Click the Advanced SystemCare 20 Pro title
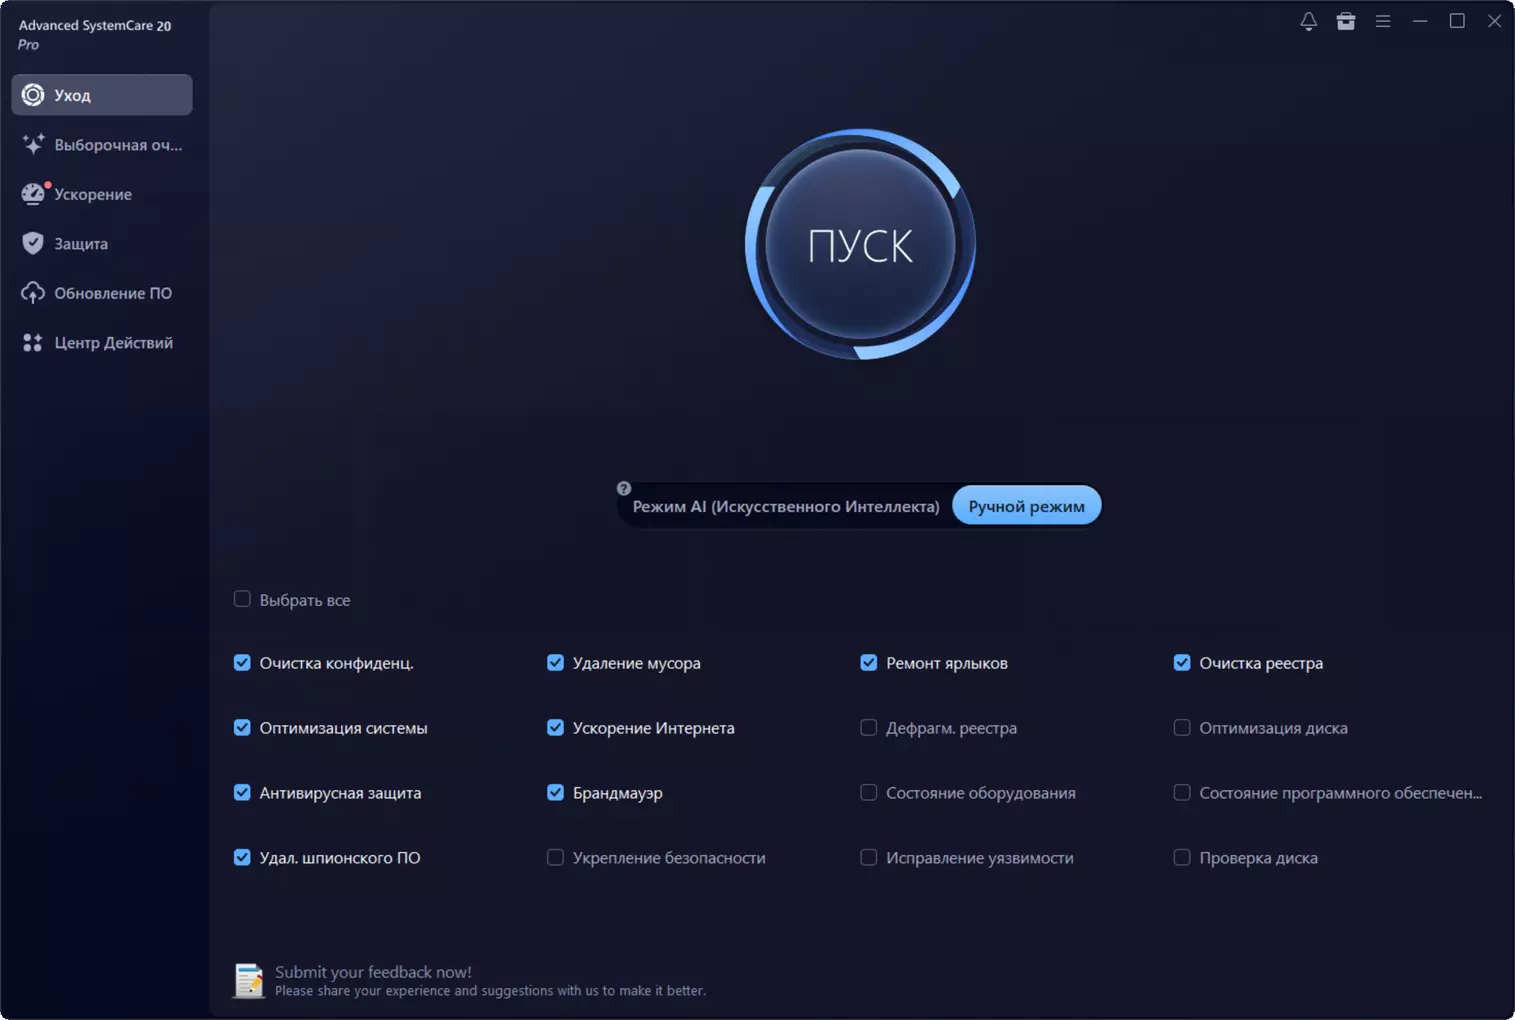 (x=95, y=34)
